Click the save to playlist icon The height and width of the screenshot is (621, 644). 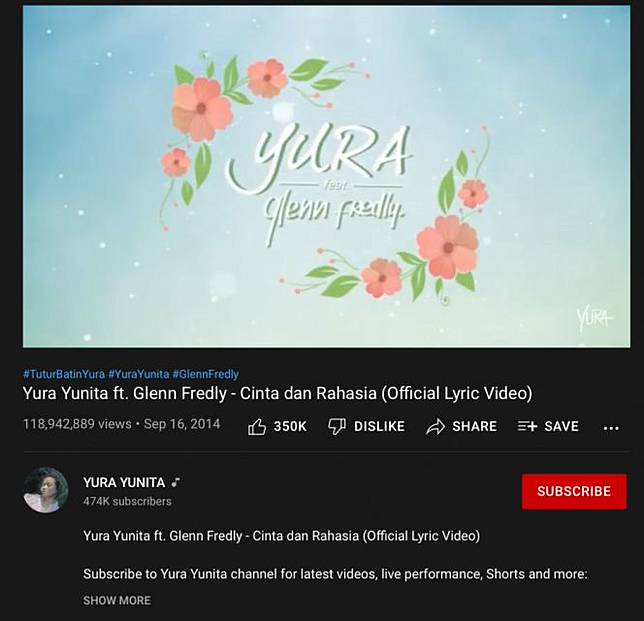pos(527,426)
